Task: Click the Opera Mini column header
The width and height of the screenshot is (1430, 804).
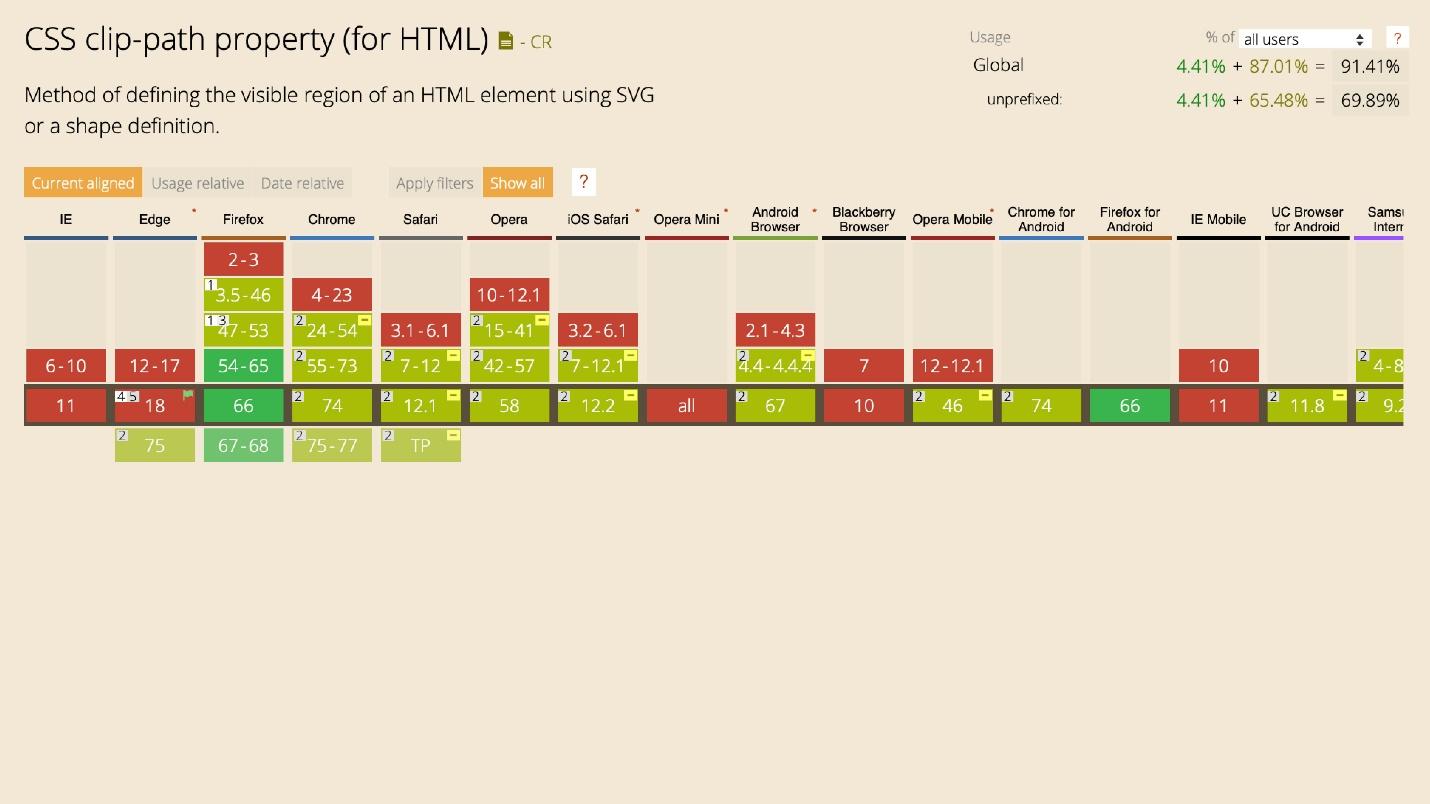Action: coord(687,219)
